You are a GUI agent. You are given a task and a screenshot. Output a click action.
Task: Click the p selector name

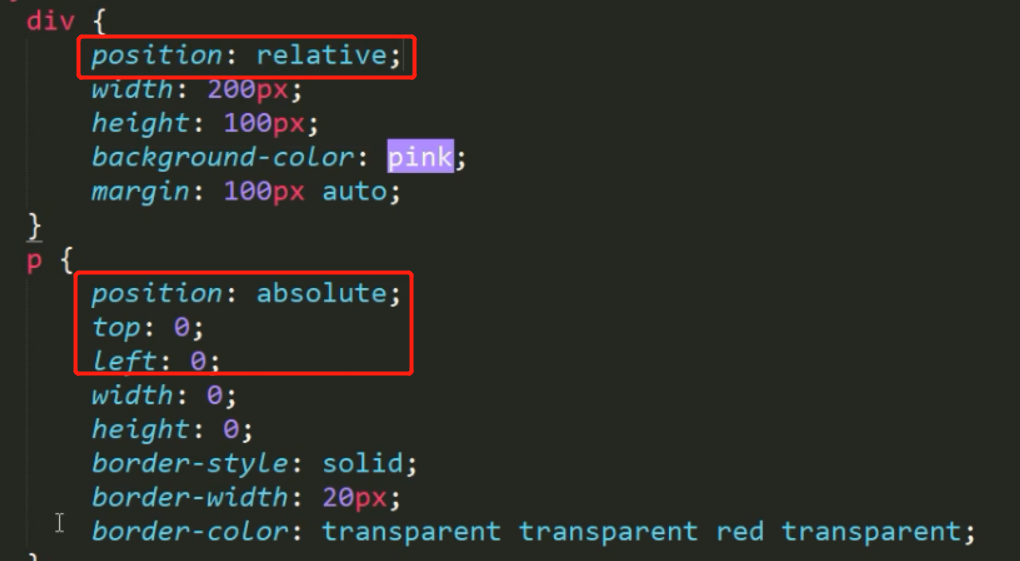(34, 262)
